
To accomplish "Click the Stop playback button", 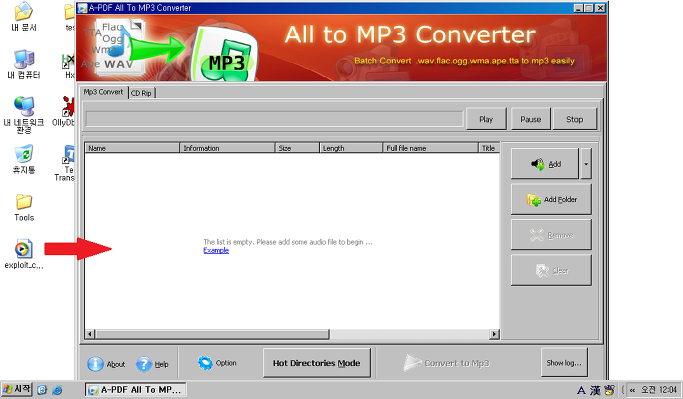I will [x=574, y=119].
